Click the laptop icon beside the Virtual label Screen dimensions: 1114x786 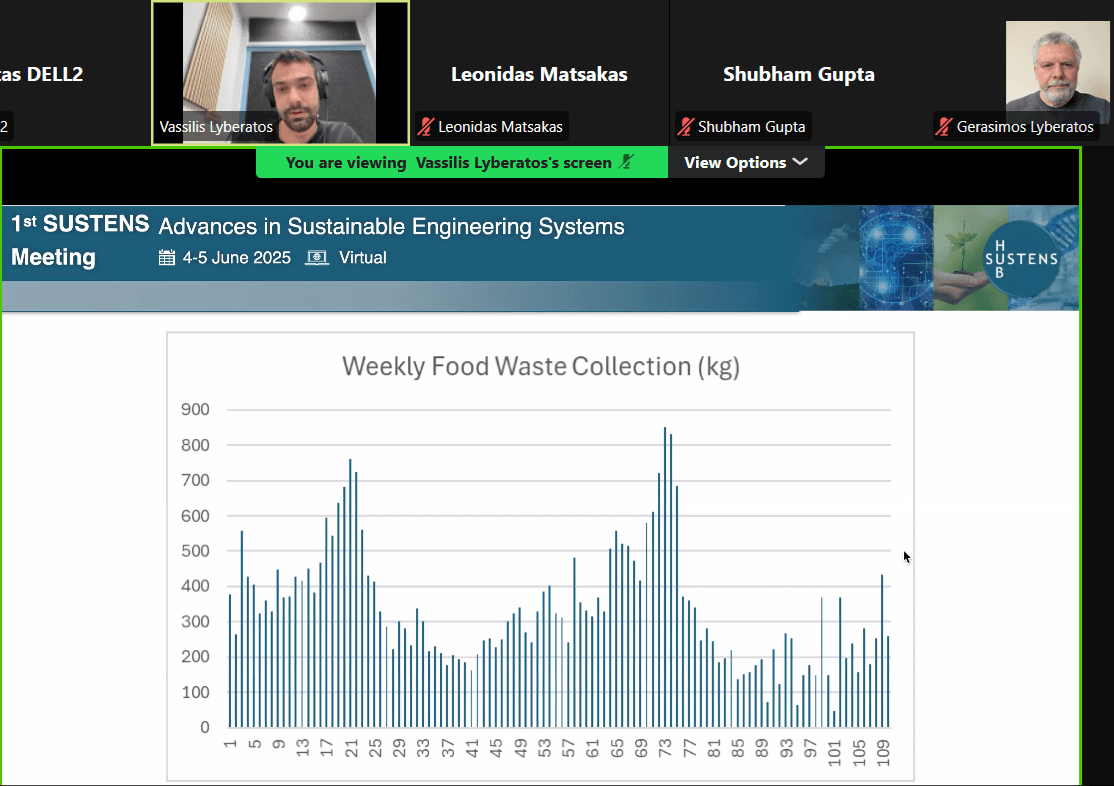(x=317, y=258)
